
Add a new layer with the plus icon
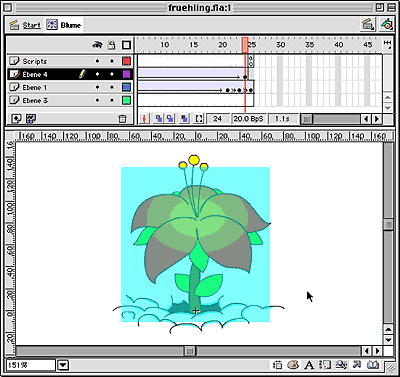16,118
